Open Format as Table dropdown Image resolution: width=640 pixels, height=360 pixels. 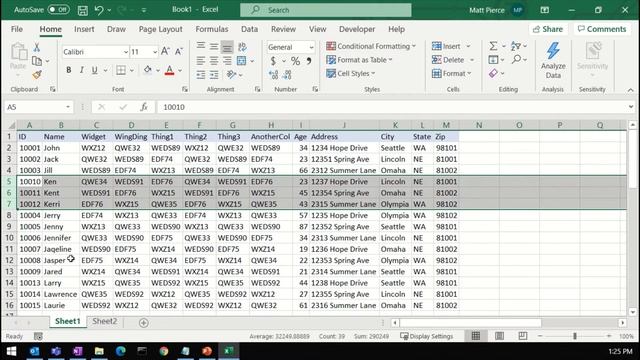tap(359, 60)
